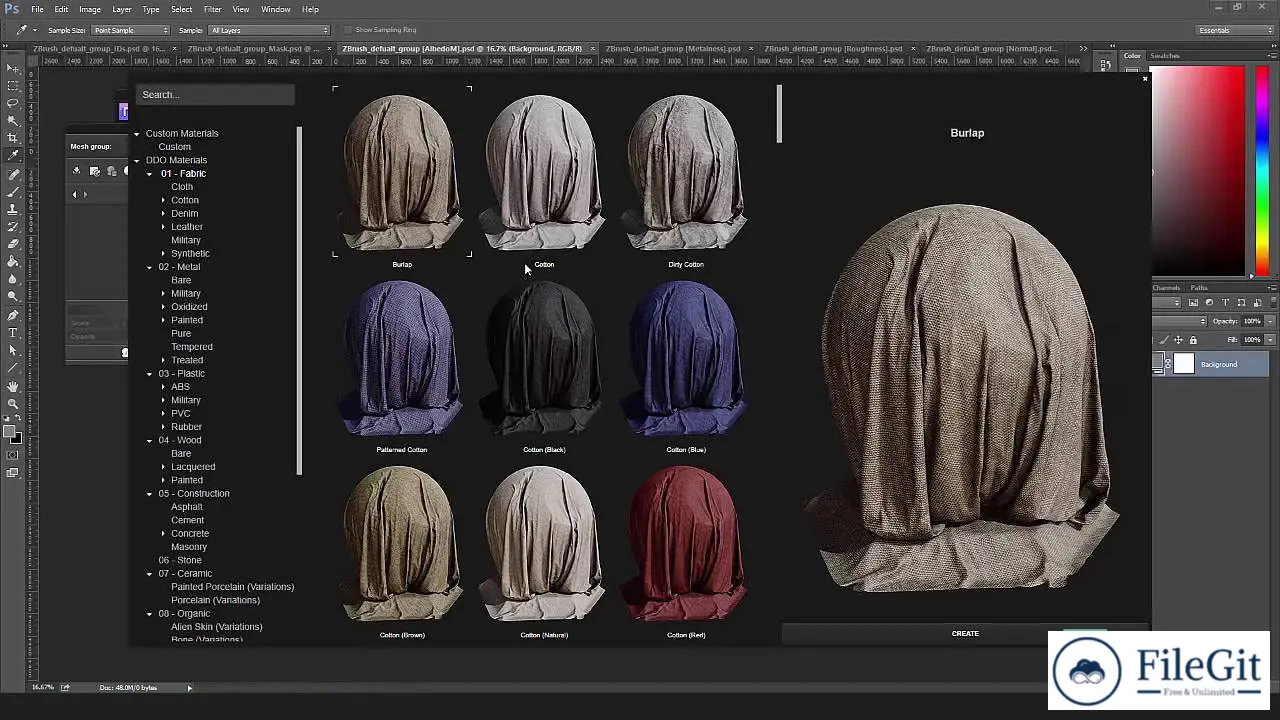Select the Eraser tool
The width and height of the screenshot is (1280, 720).
tap(13, 244)
